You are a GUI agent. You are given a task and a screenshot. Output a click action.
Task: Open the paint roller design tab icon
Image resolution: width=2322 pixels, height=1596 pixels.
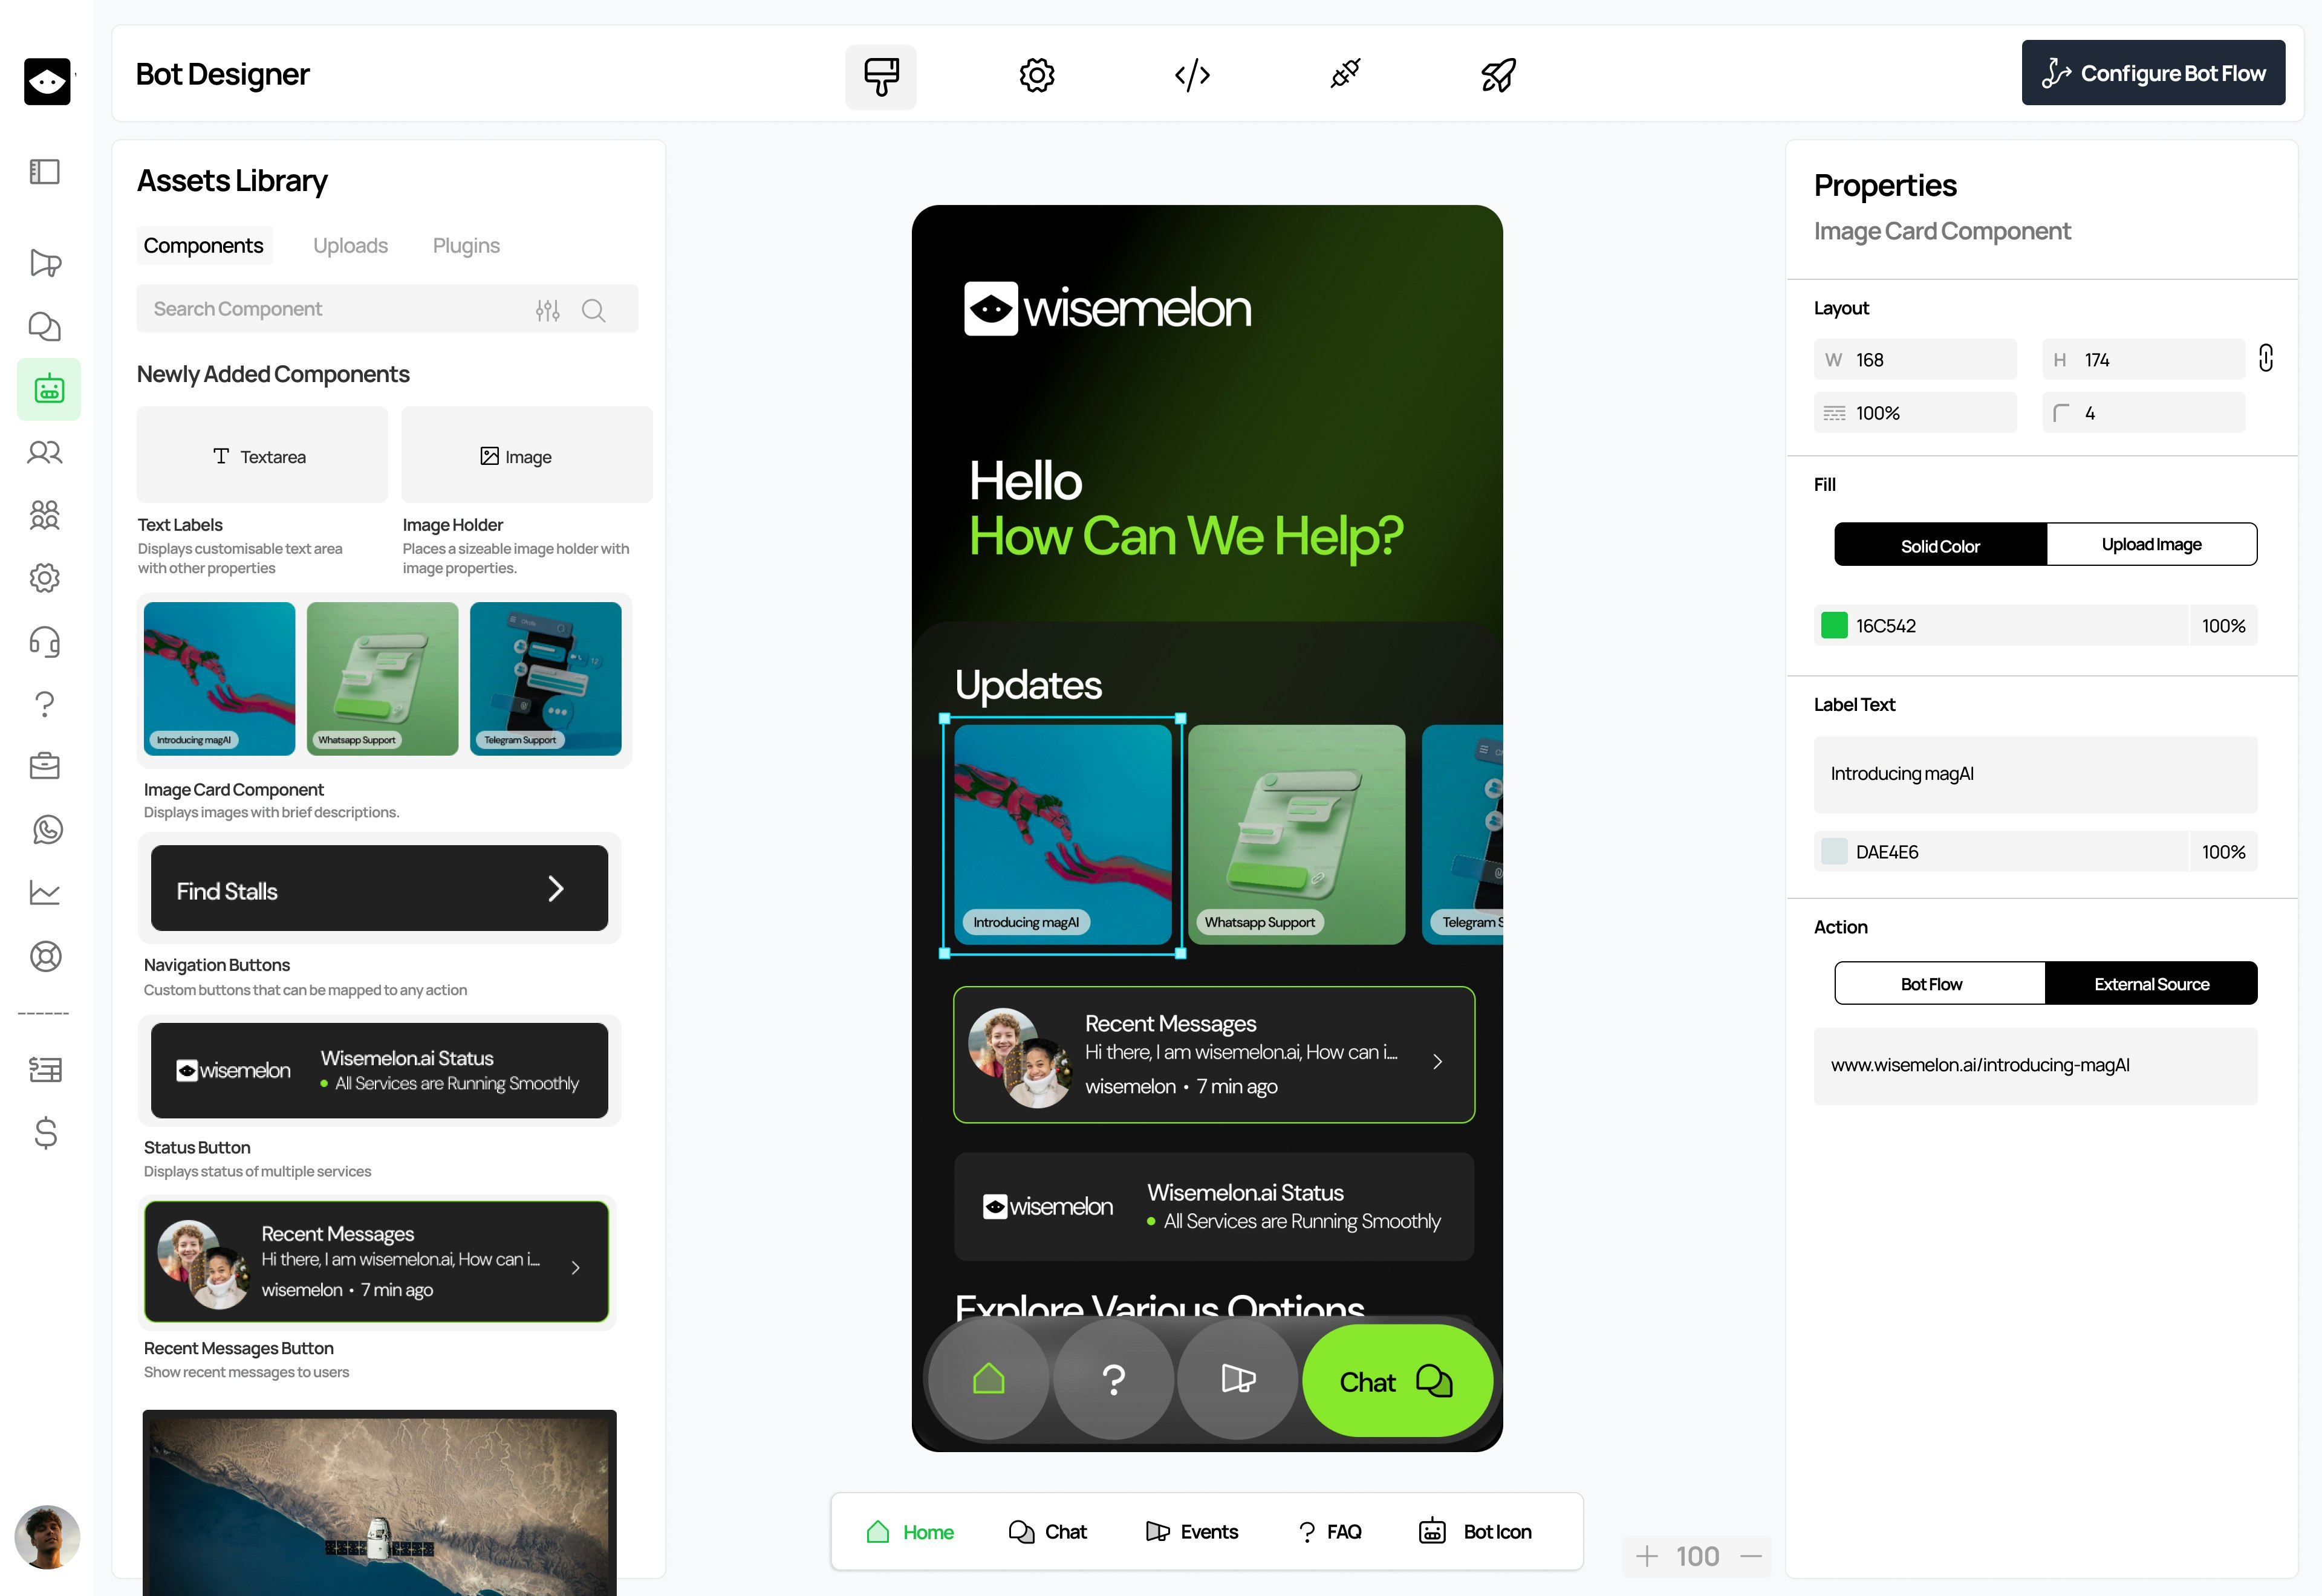pos(880,76)
